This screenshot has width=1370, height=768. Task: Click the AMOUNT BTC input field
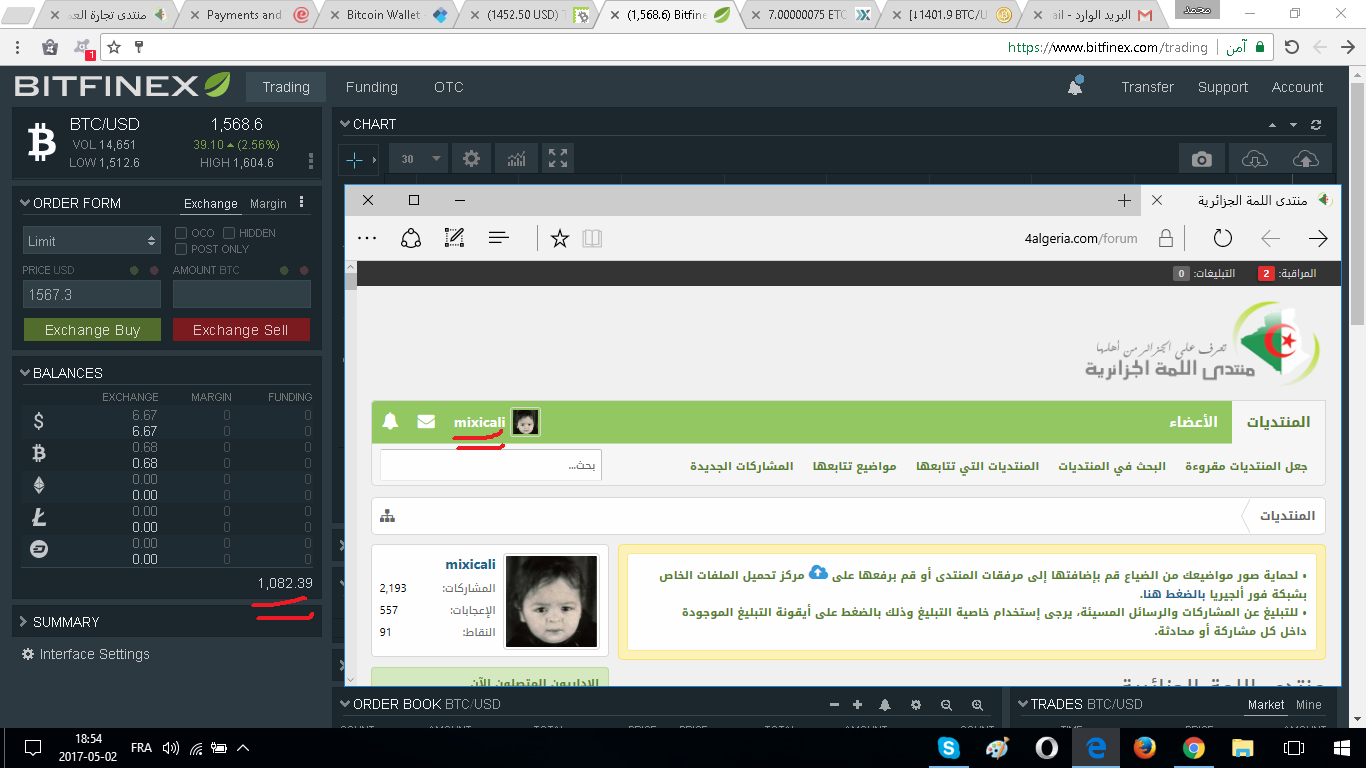[x=241, y=294]
